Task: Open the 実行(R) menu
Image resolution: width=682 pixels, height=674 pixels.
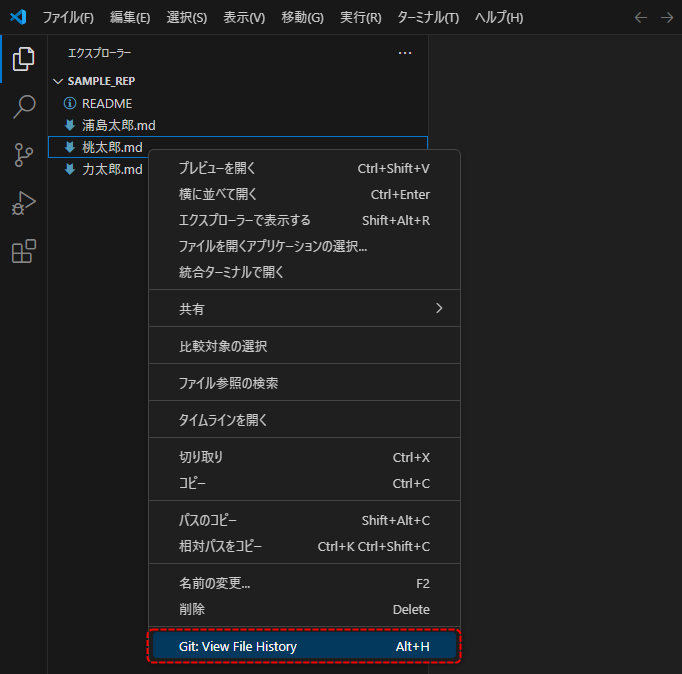Action: point(361,18)
